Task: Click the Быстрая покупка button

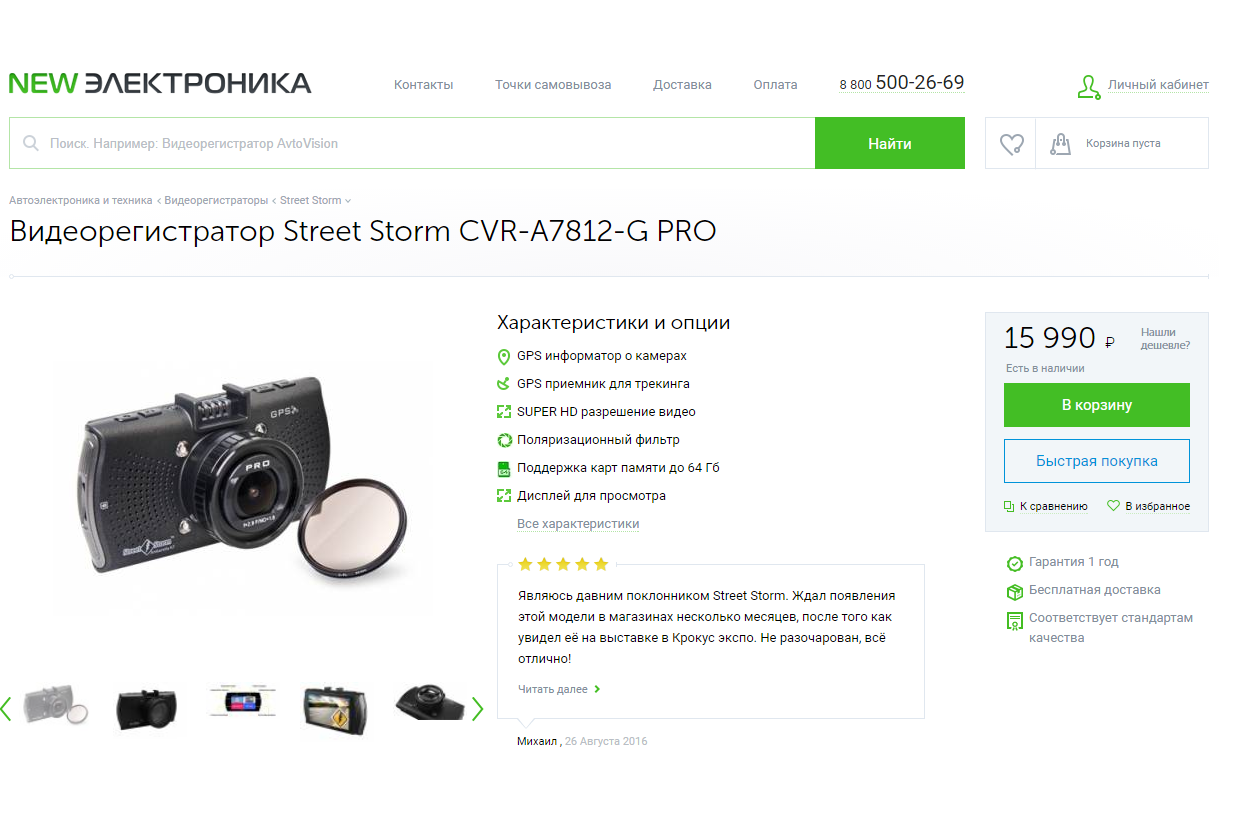Action: click(1097, 461)
